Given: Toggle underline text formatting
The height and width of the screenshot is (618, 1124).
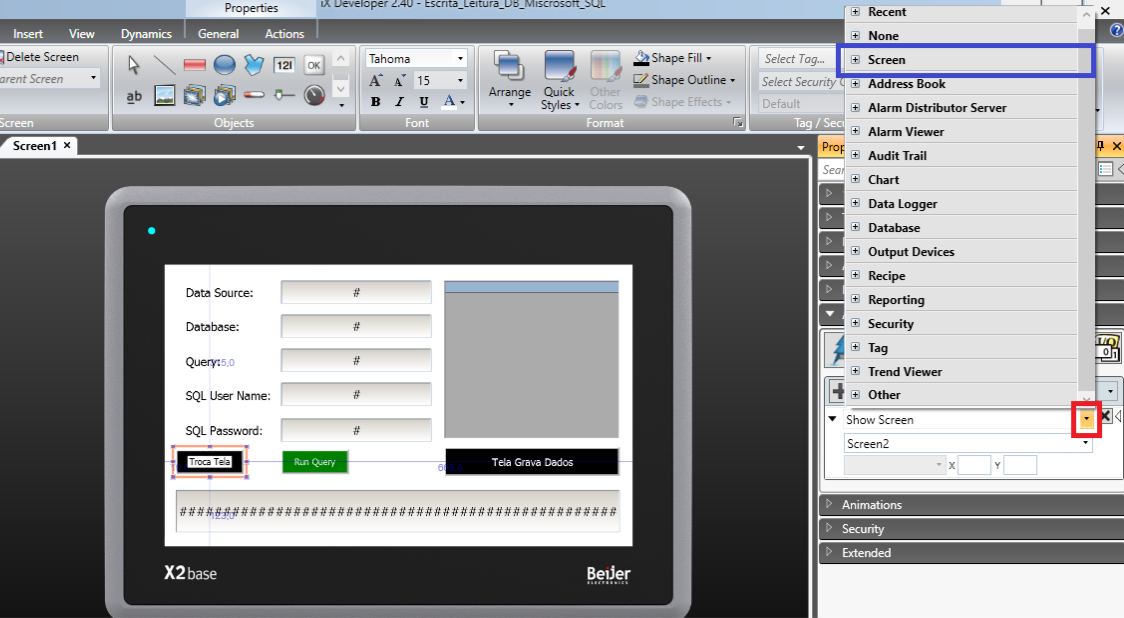Looking at the screenshot, I should click(424, 102).
